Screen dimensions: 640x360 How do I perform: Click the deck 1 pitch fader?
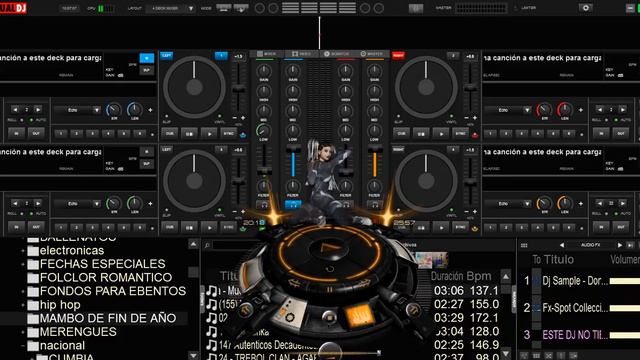(x=238, y=89)
